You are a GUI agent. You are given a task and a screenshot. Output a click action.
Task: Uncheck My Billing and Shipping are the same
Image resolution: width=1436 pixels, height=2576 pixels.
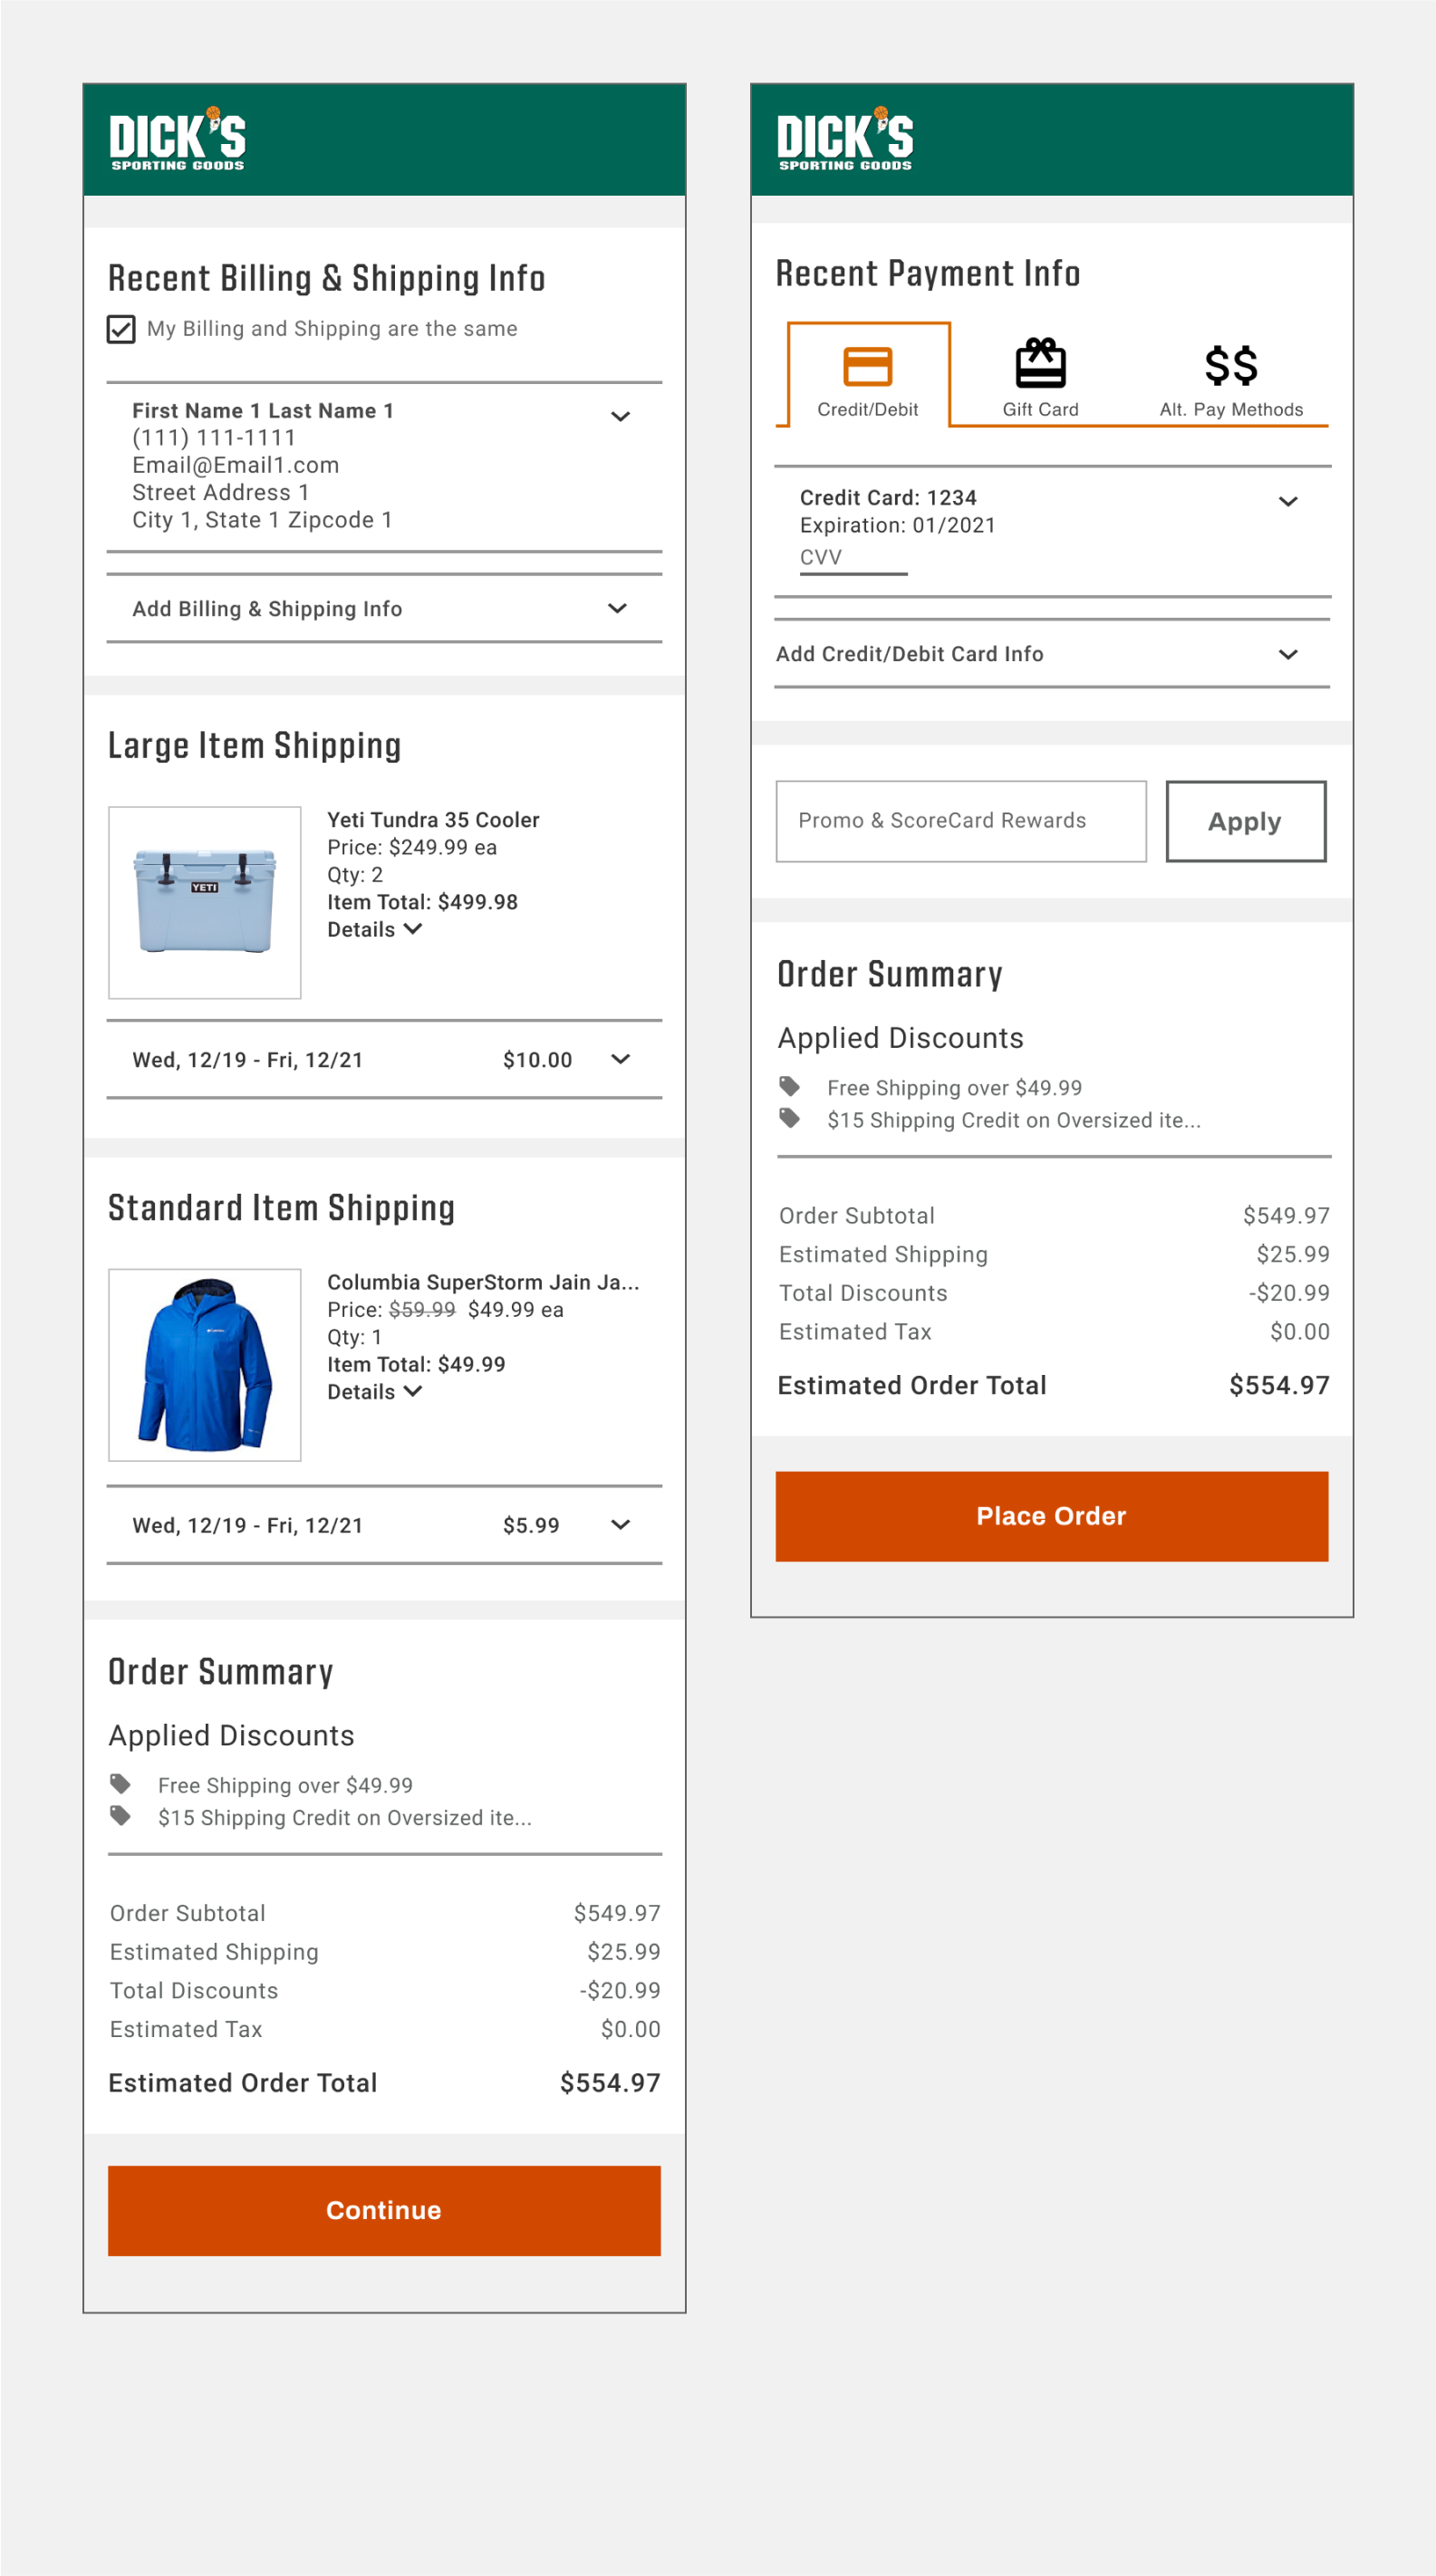[121, 329]
